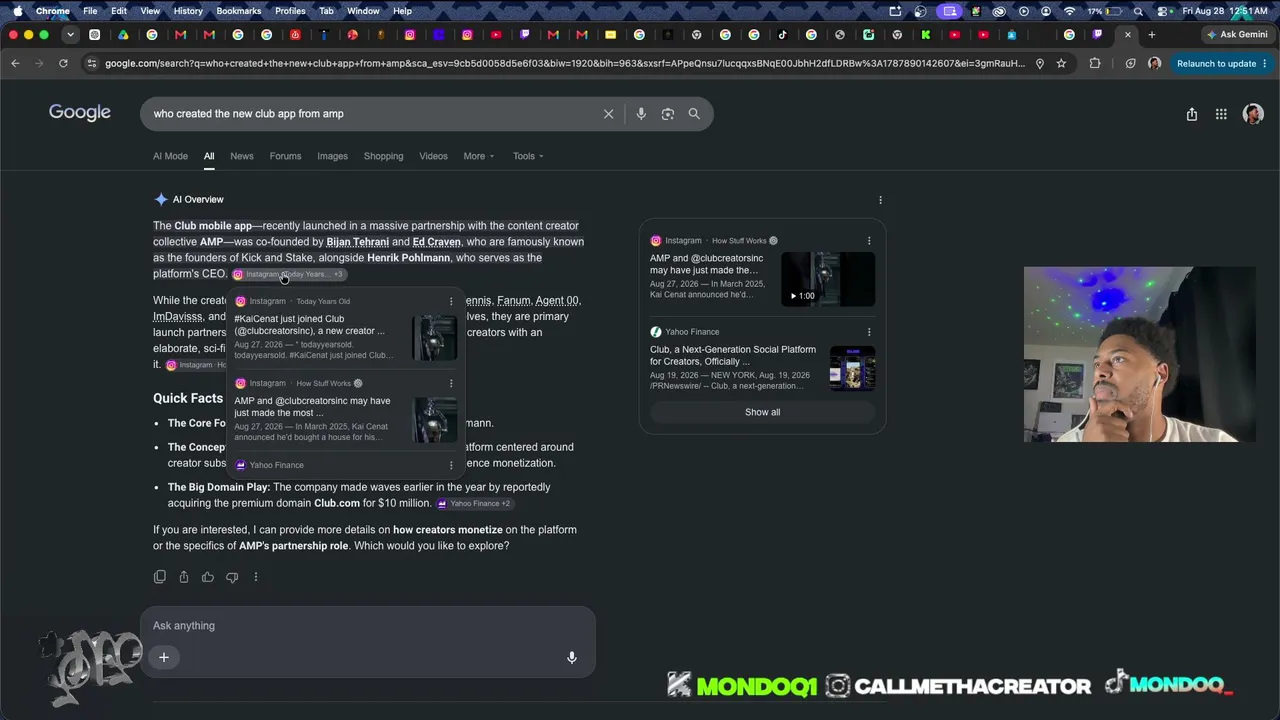Dictate a follow-up with the Ask anything microphone
Image resolution: width=1280 pixels, height=720 pixels.
click(x=572, y=657)
